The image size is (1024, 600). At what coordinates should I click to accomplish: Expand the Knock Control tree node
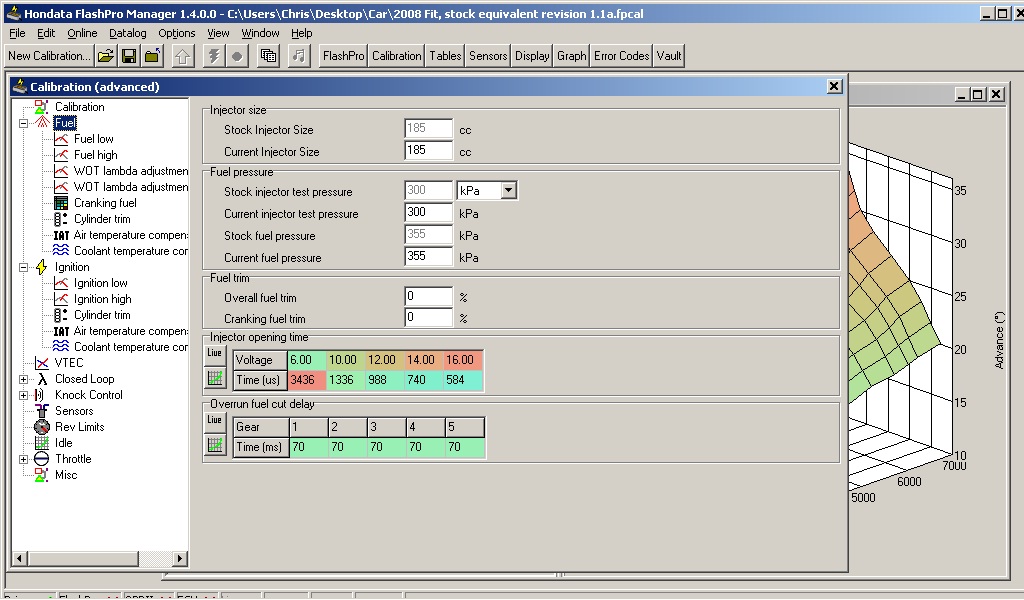click(24, 395)
